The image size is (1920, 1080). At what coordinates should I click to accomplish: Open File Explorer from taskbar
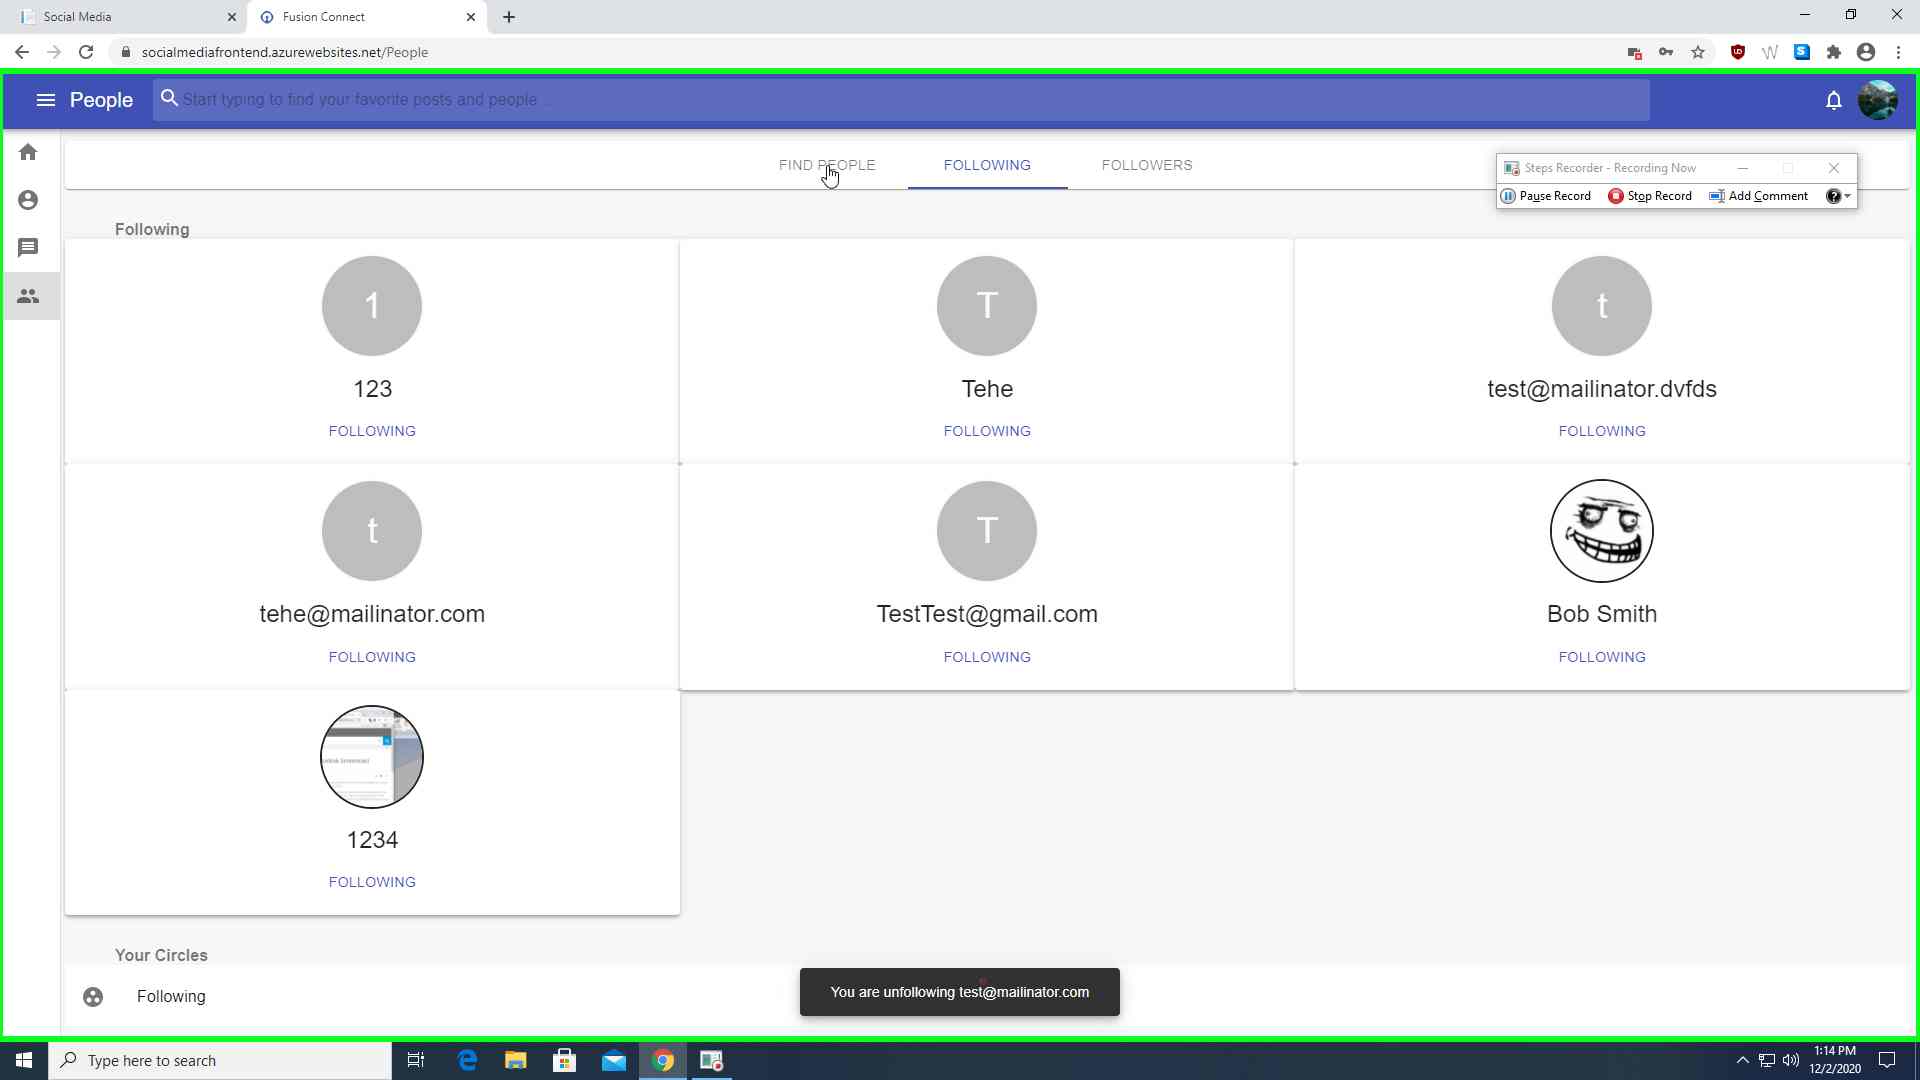[x=516, y=1060]
